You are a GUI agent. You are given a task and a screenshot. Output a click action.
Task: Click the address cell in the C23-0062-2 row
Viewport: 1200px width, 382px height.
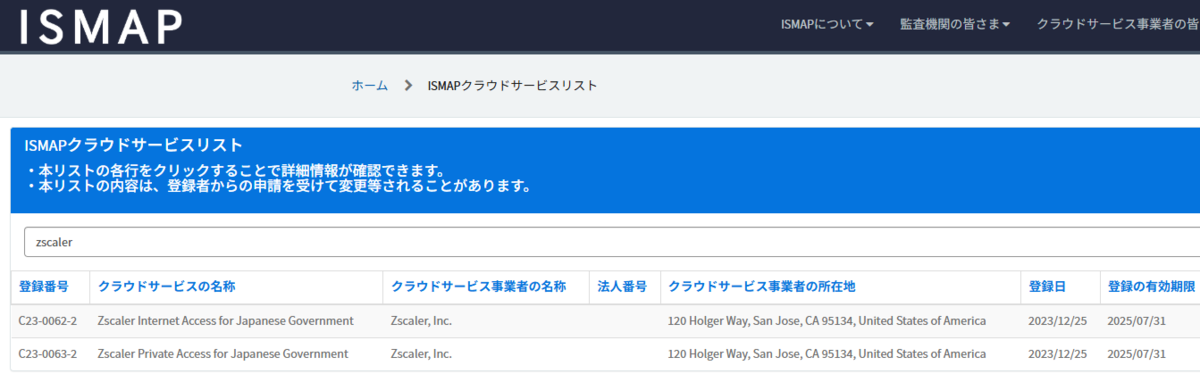click(827, 321)
